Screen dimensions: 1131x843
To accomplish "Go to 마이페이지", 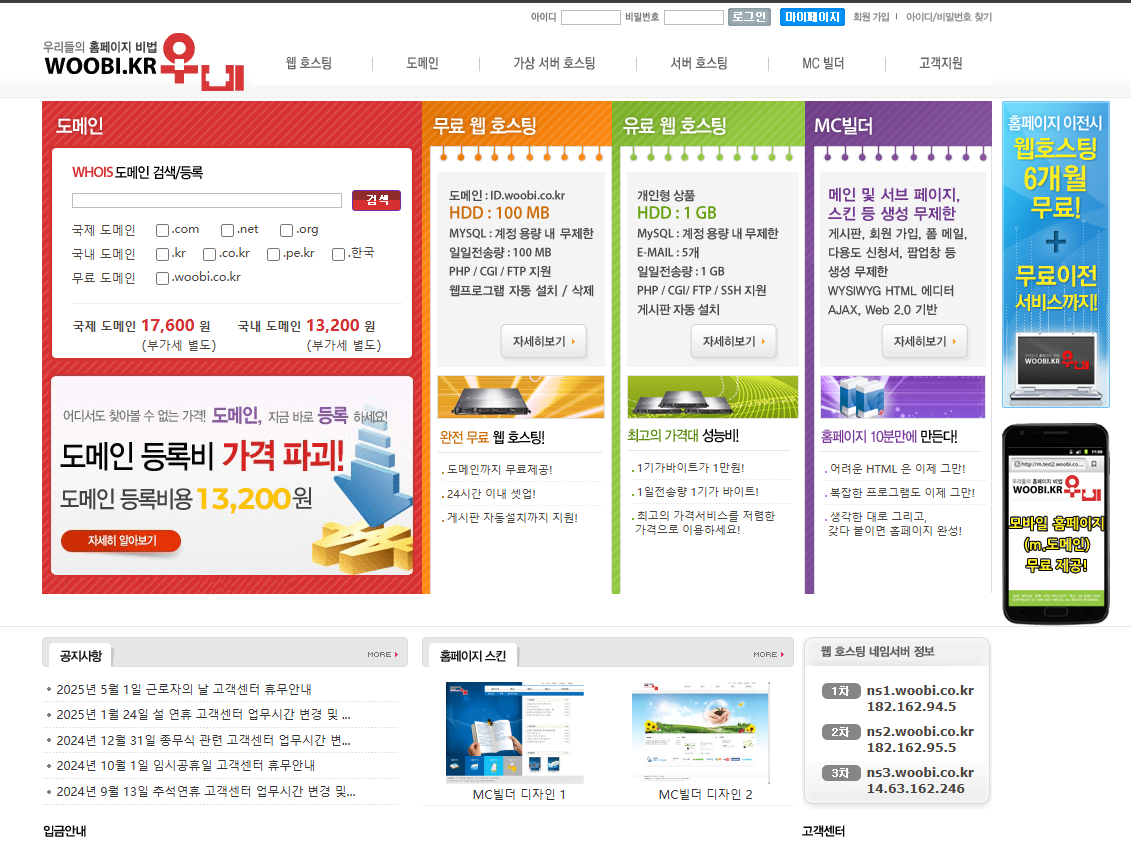I will [812, 17].
